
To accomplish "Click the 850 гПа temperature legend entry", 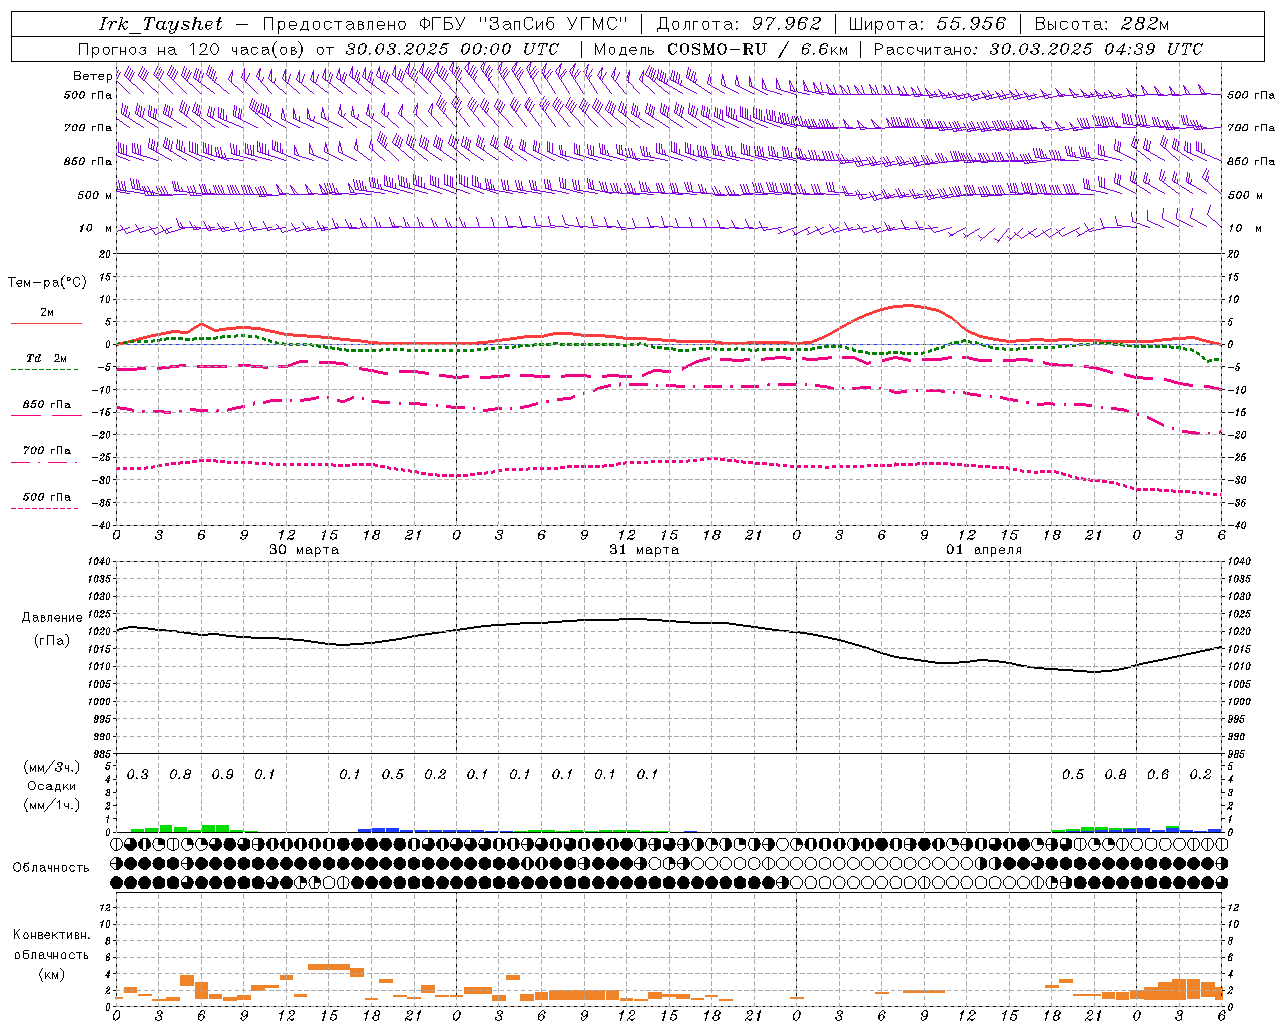I will click(46, 405).
